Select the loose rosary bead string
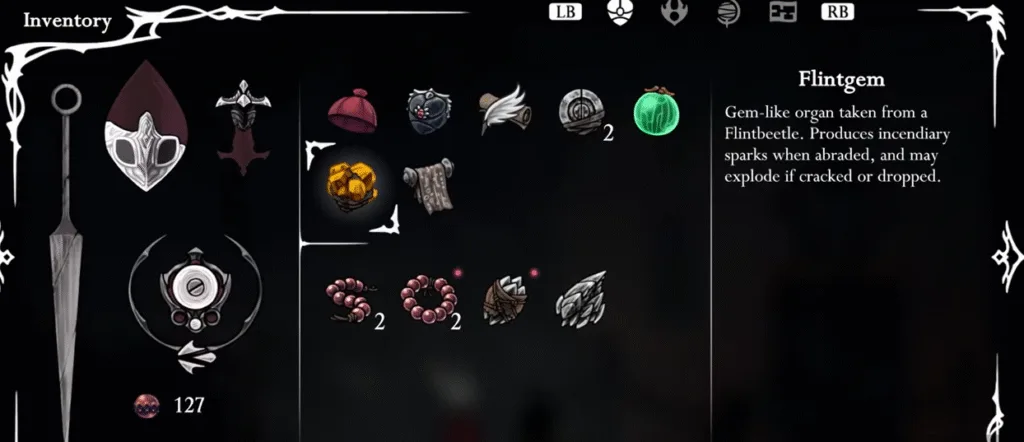Image resolution: width=1024 pixels, height=442 pixels. [350, 300]
